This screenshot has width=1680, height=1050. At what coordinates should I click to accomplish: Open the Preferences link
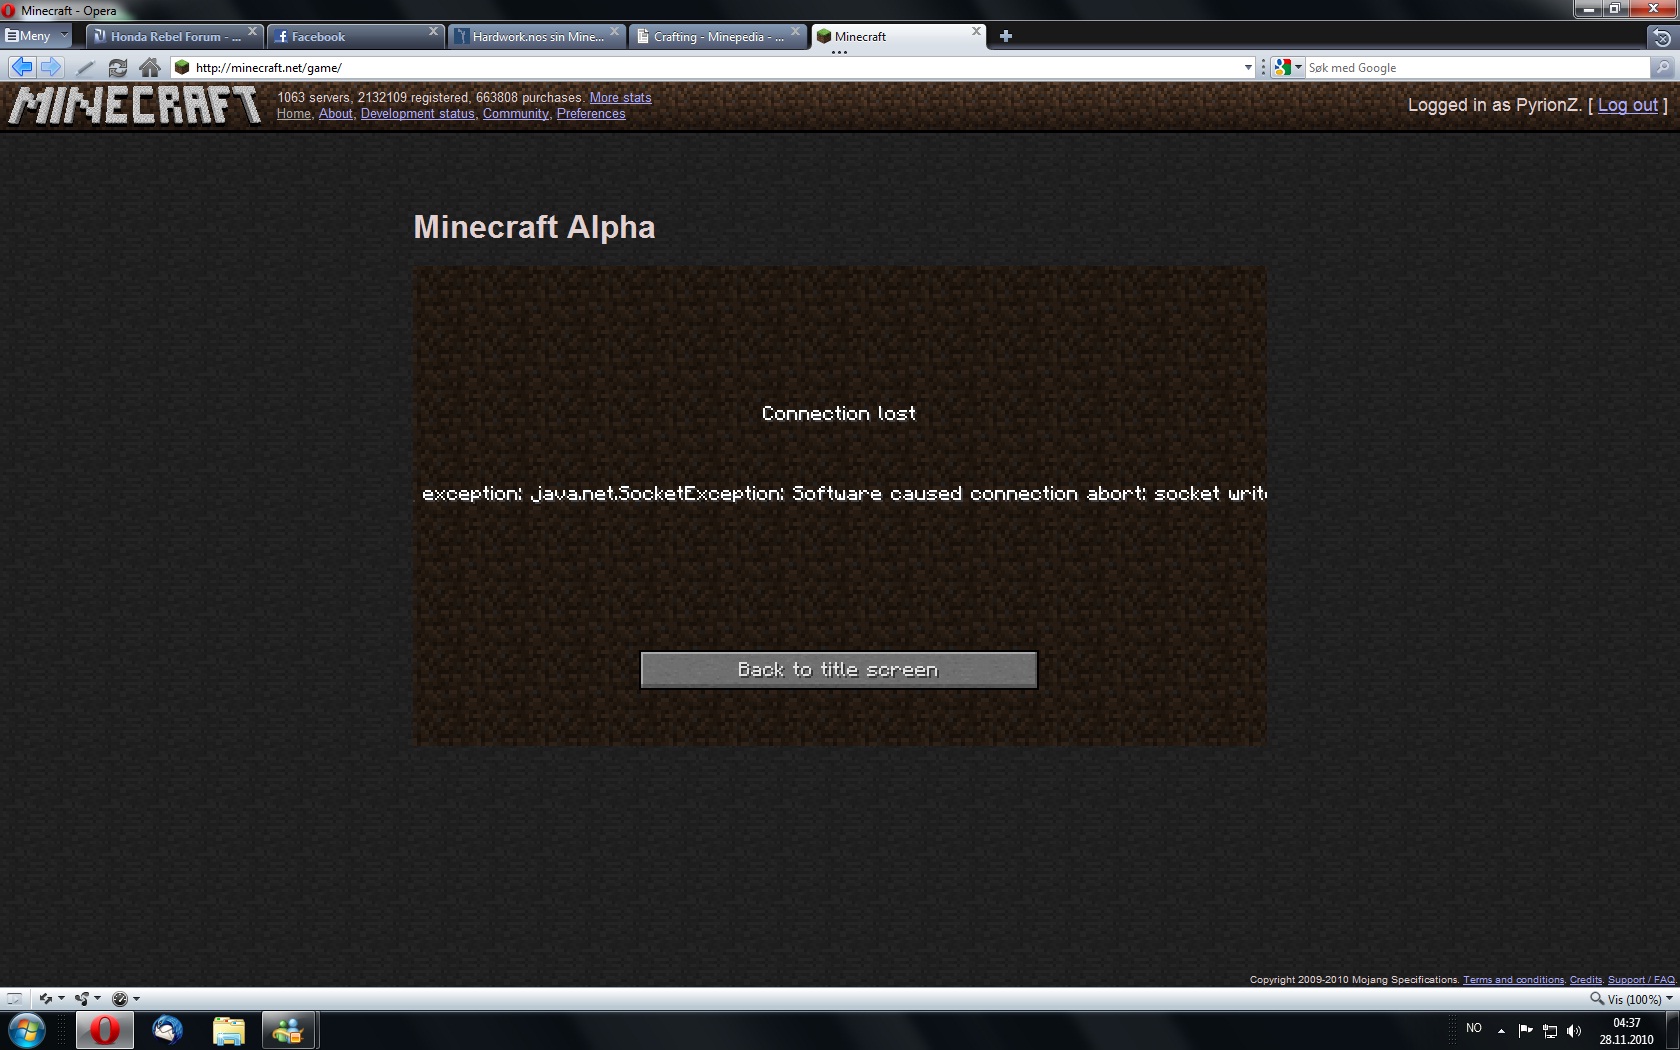(591, 113)
